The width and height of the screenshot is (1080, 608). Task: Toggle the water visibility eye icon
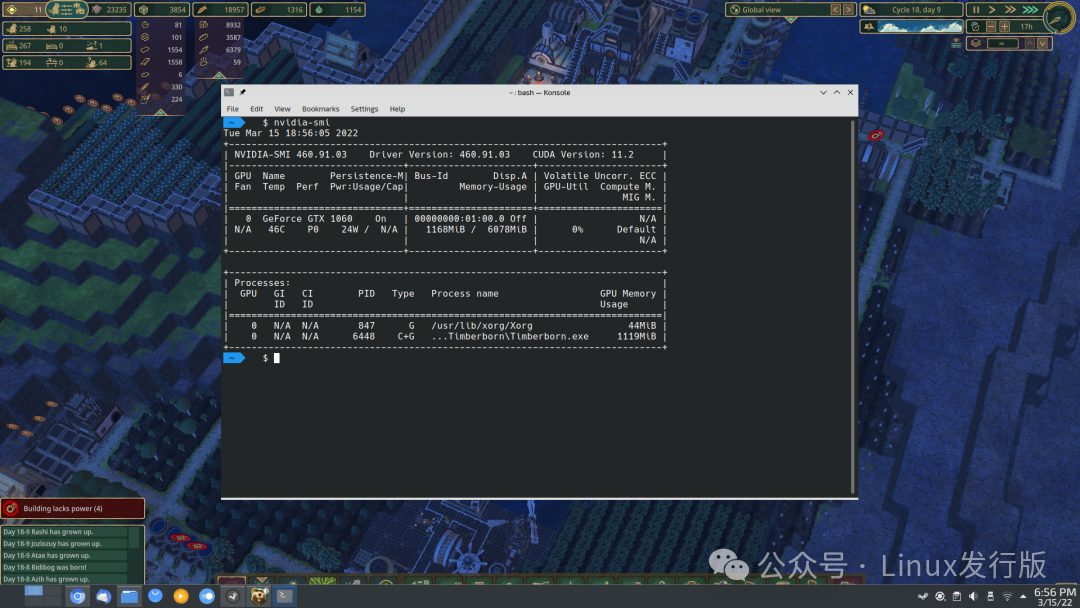point(957,43)
